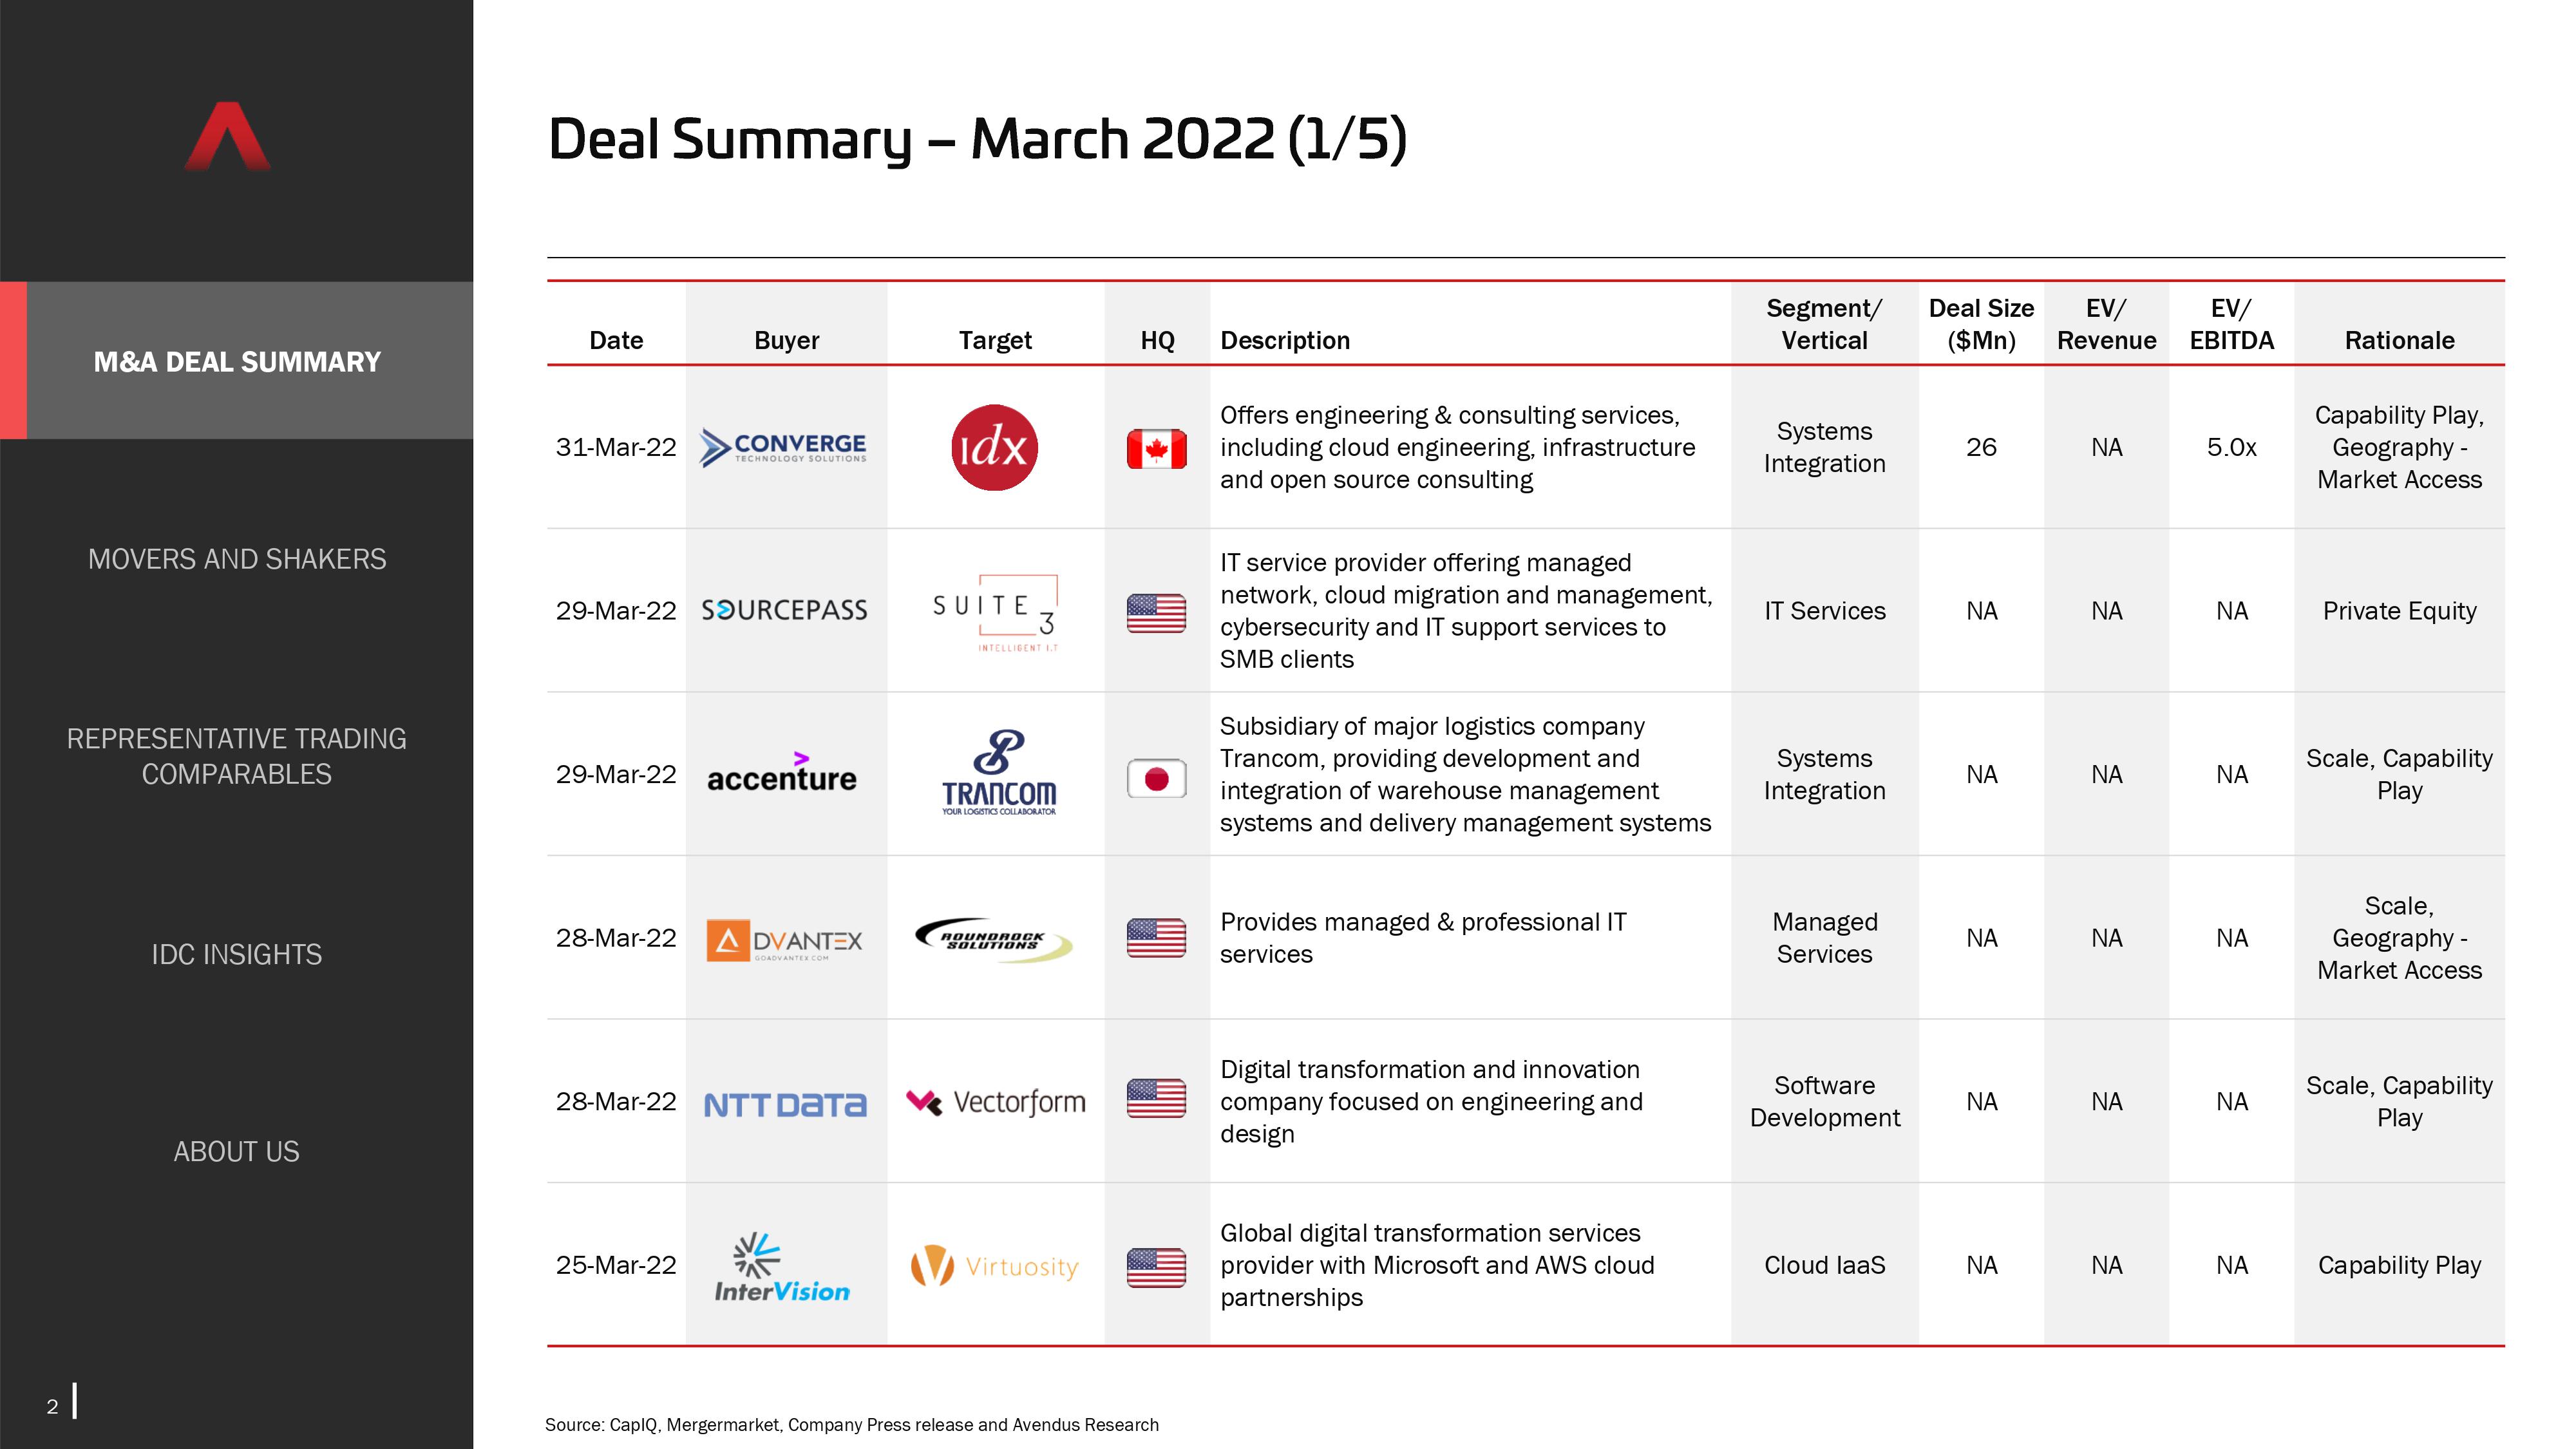Click the Software Development segment cell
2576x1449 pixels.
point(1824,1101)
